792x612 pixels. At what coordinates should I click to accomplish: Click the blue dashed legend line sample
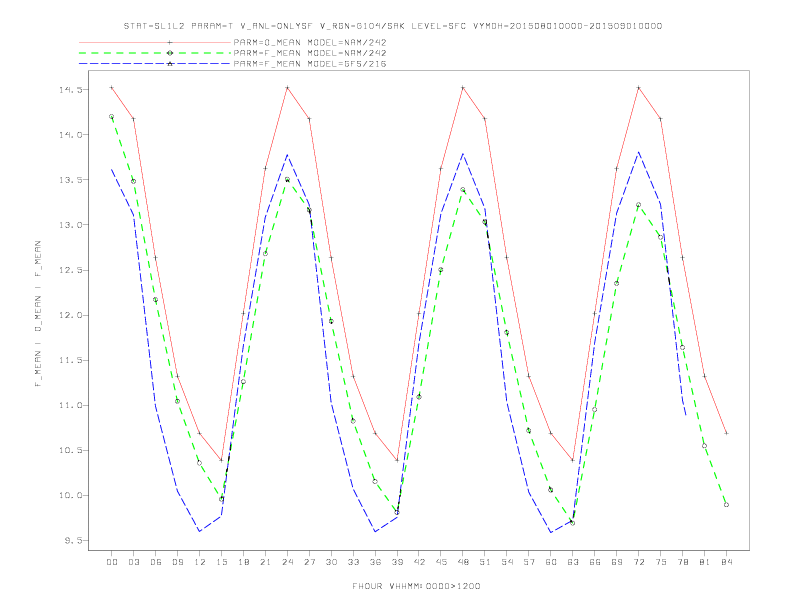coord(155,64)
